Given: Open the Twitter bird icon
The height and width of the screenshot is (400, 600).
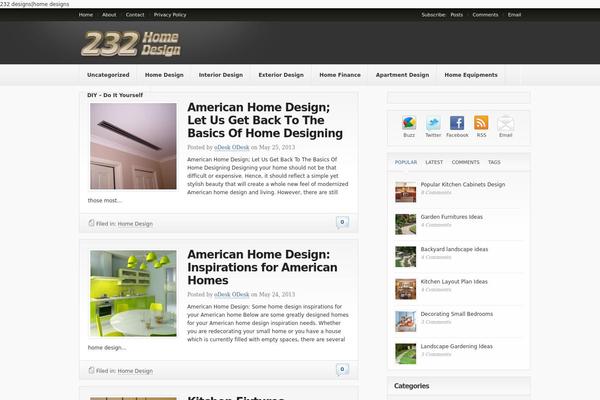Looking at the screenshot, I should (433, 123).
